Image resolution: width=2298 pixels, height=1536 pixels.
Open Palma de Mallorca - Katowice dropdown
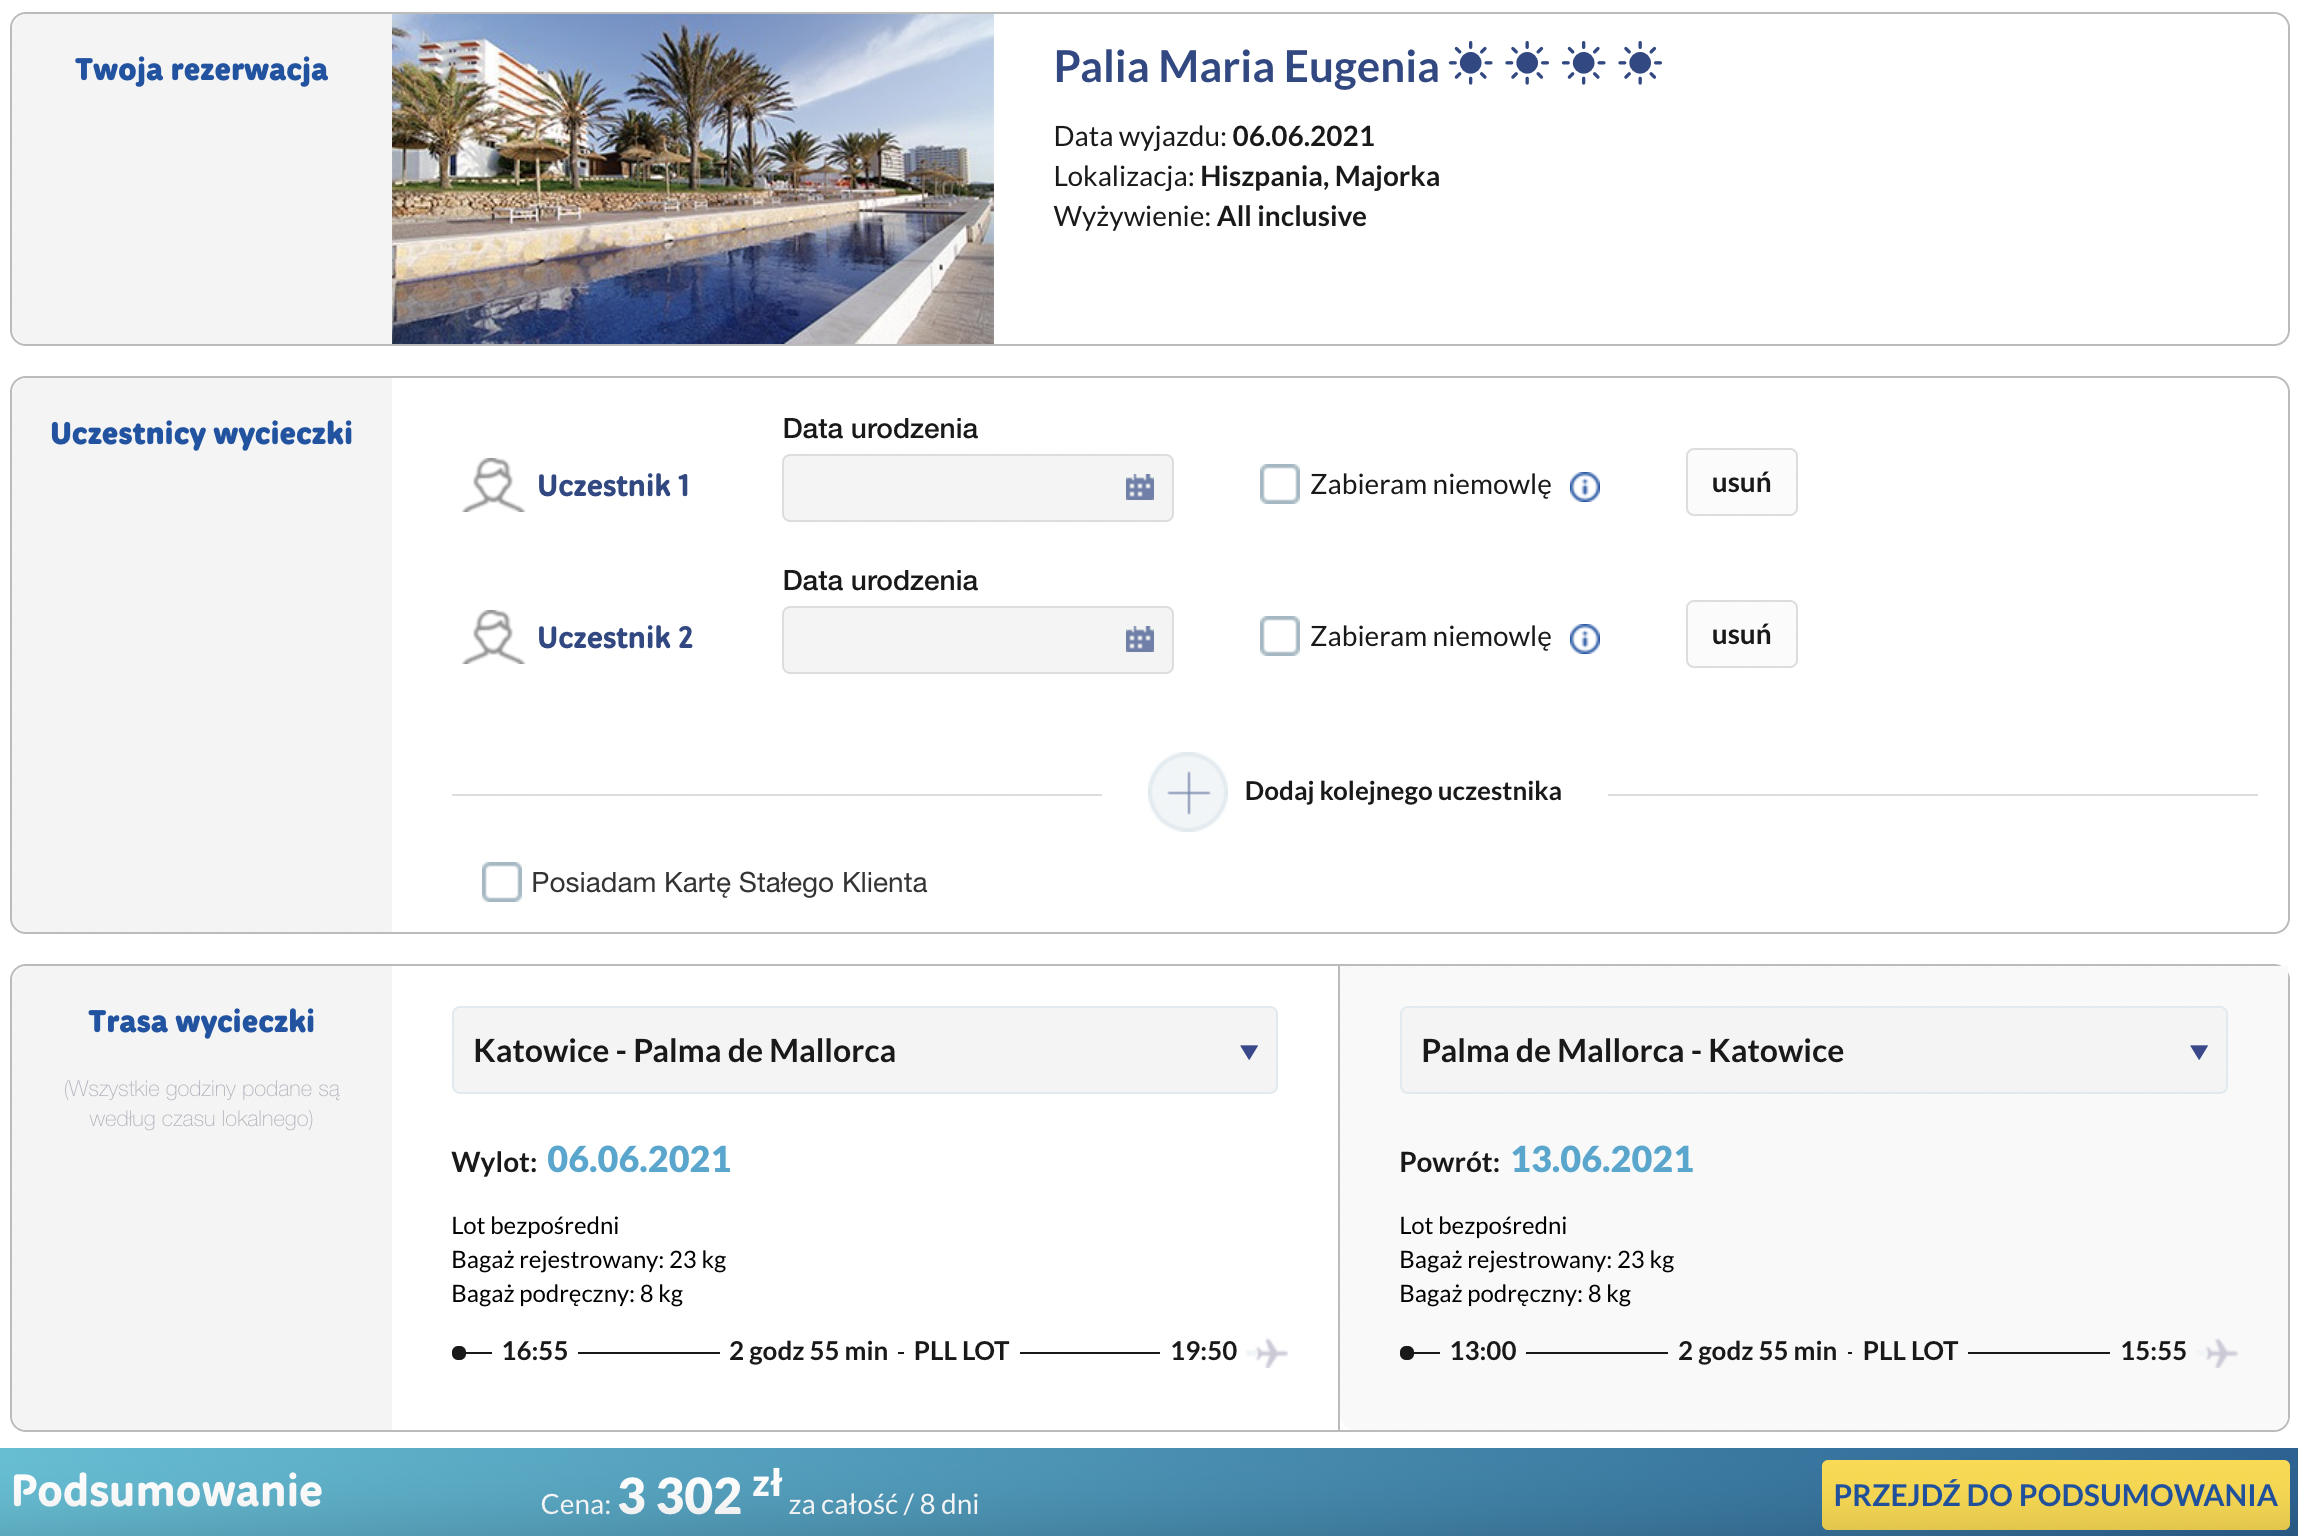1812,1050
